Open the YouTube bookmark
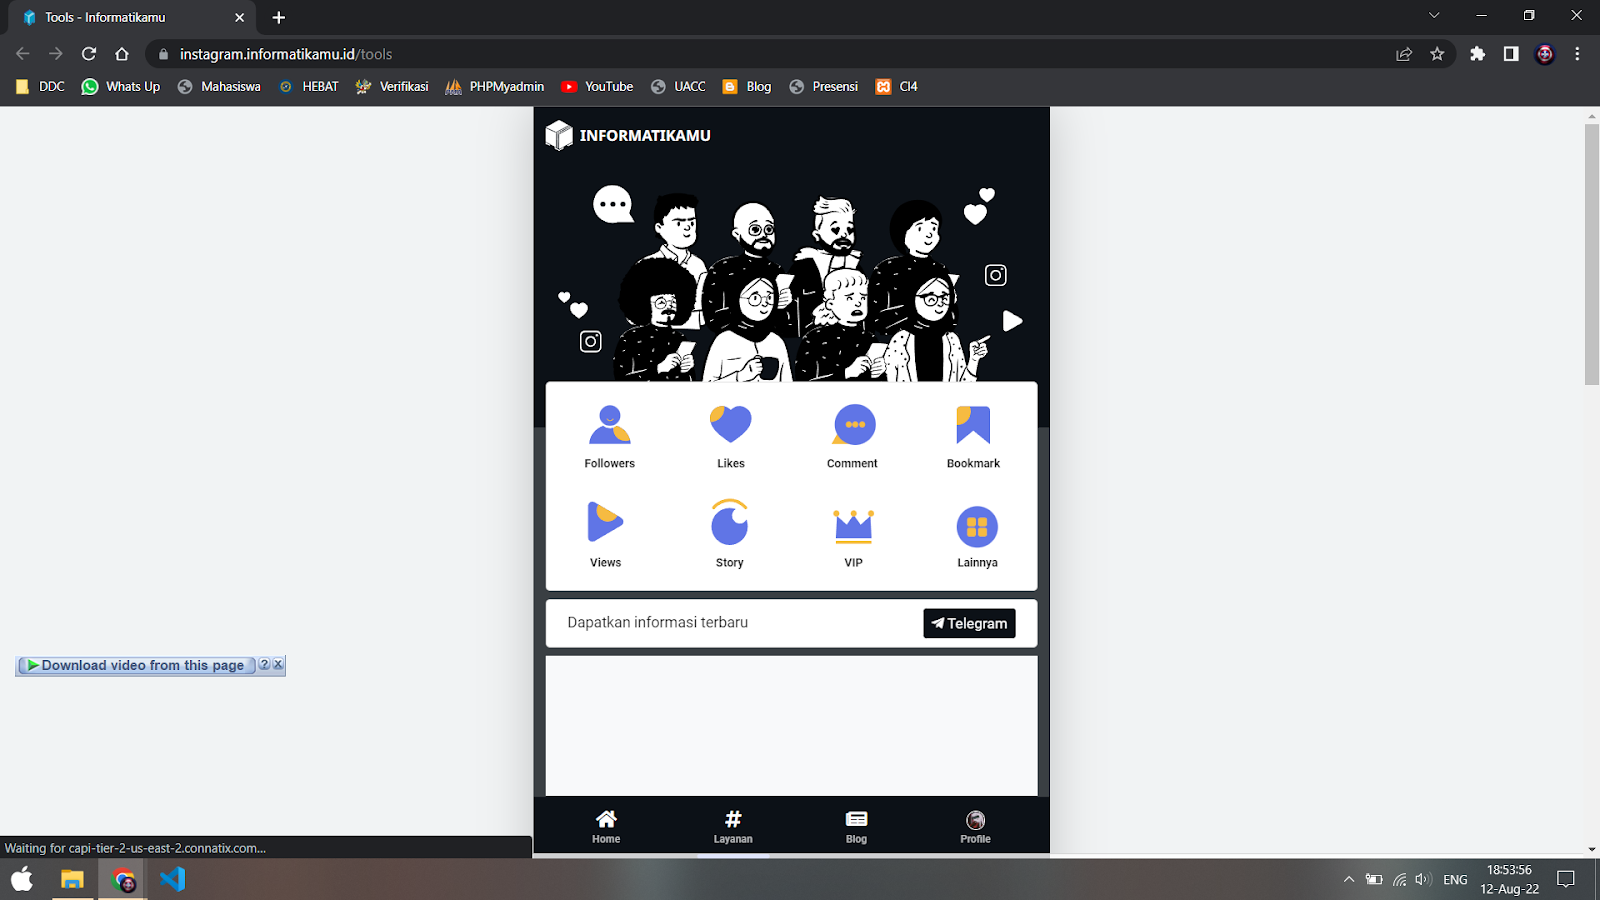 597,87
